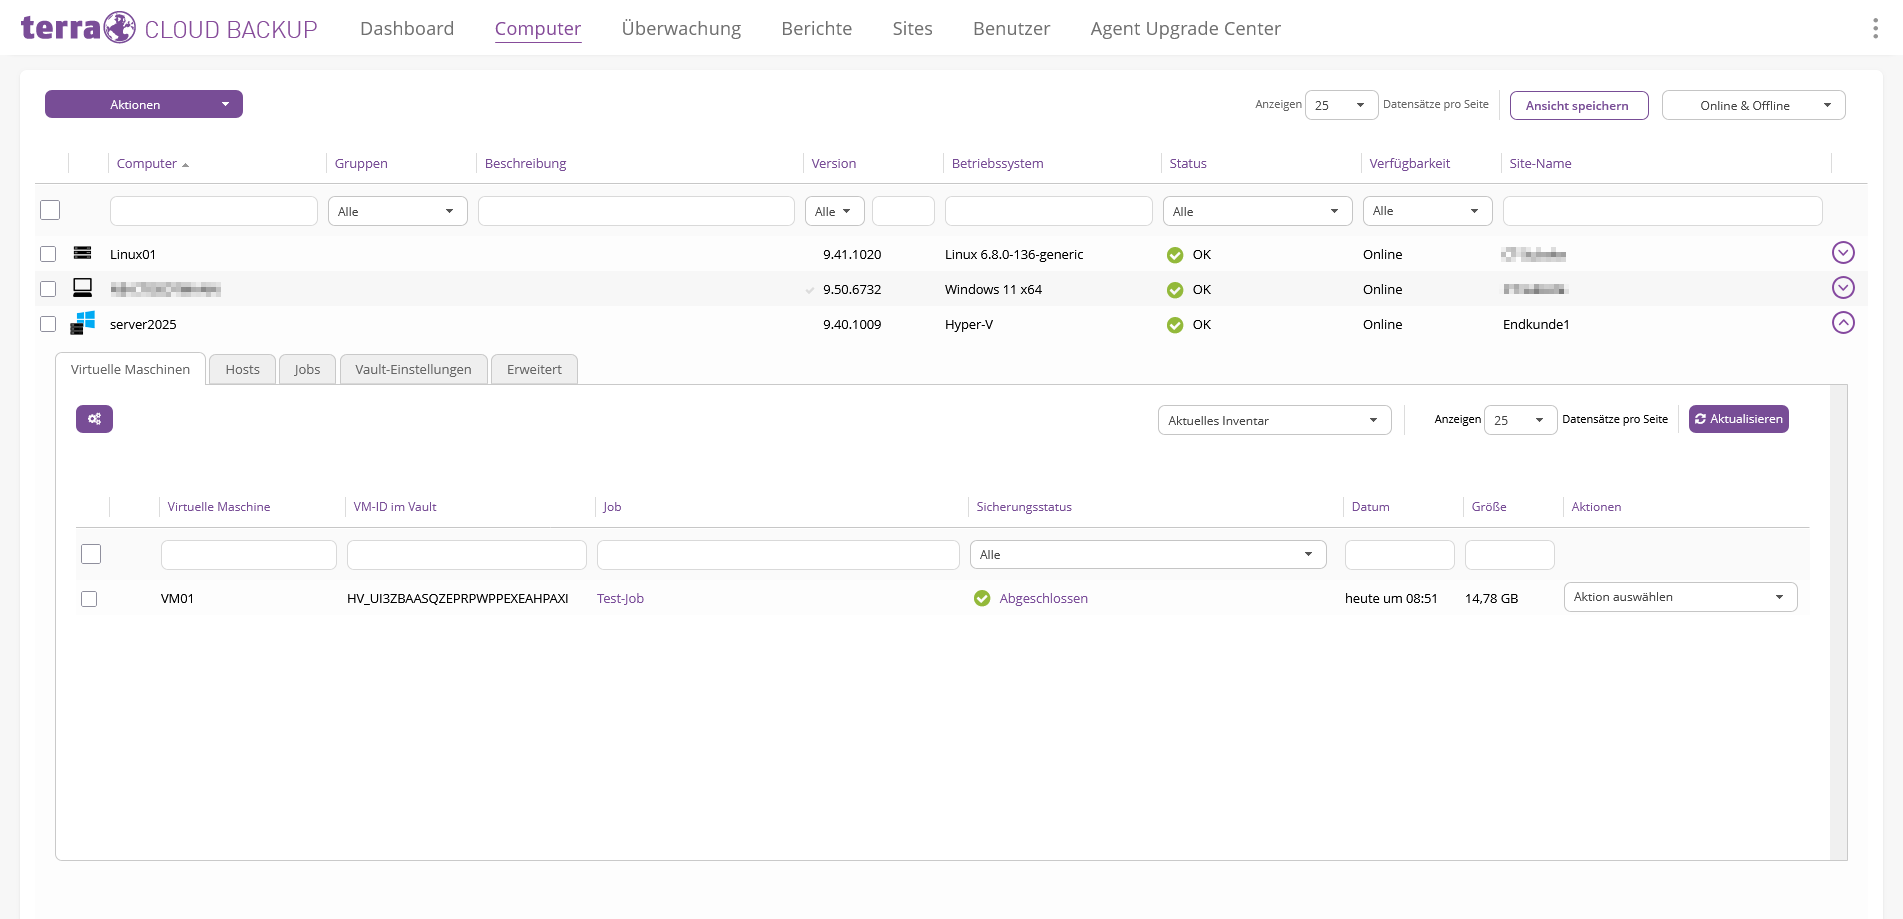Select the VM01 checkbox
1903x919 pixels.
(89, 599)
